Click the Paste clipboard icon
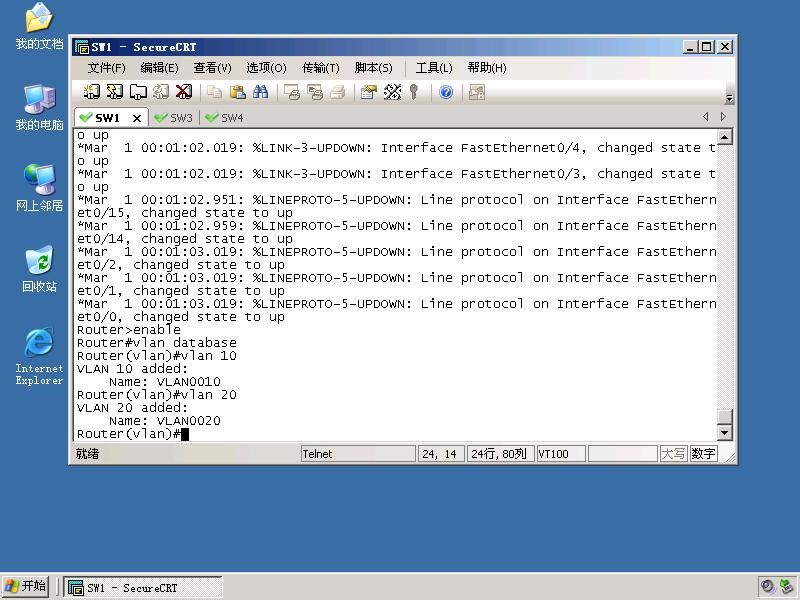Screen dimensions: 800x600 237,92
